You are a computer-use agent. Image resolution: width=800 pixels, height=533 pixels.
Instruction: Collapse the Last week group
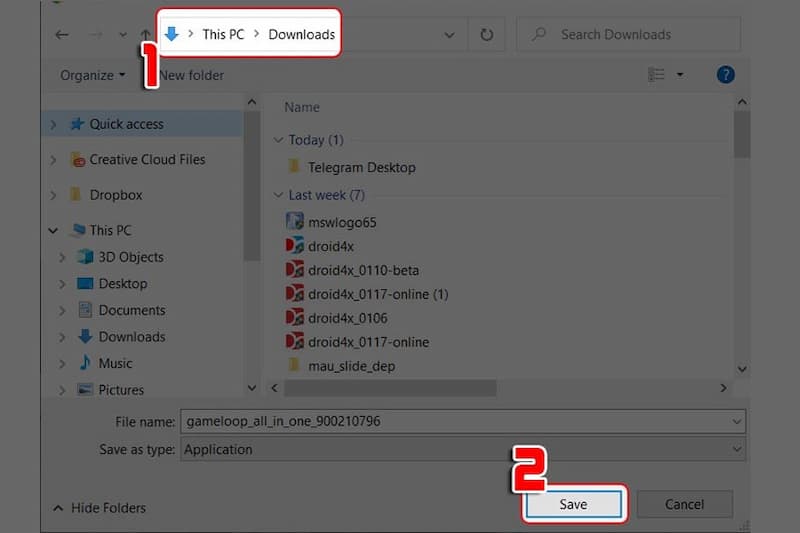[x=278, y=195]
